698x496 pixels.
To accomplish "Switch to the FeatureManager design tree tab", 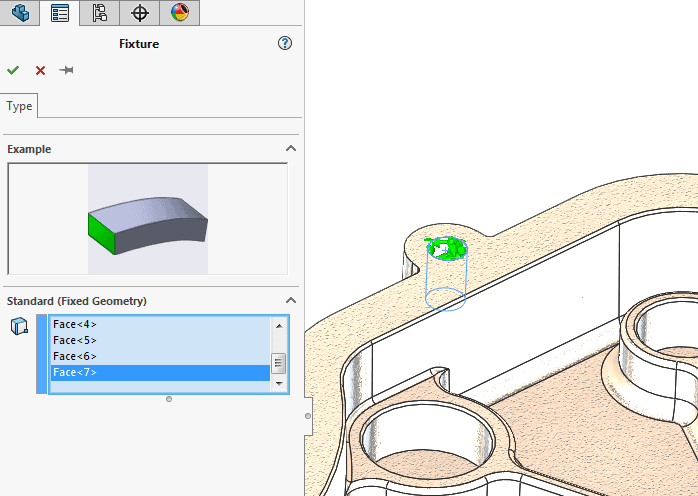I will (20, 13).
